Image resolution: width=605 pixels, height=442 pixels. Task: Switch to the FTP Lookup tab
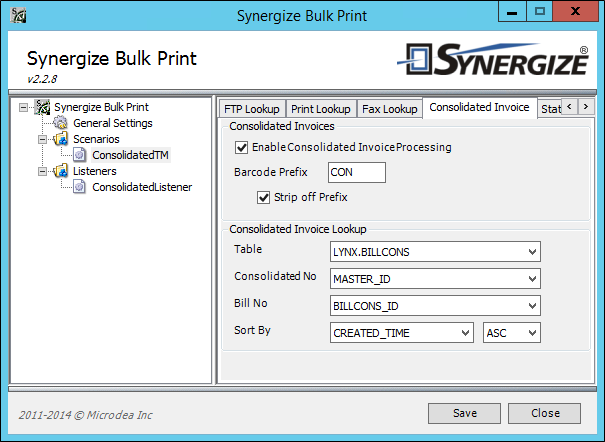252,109
